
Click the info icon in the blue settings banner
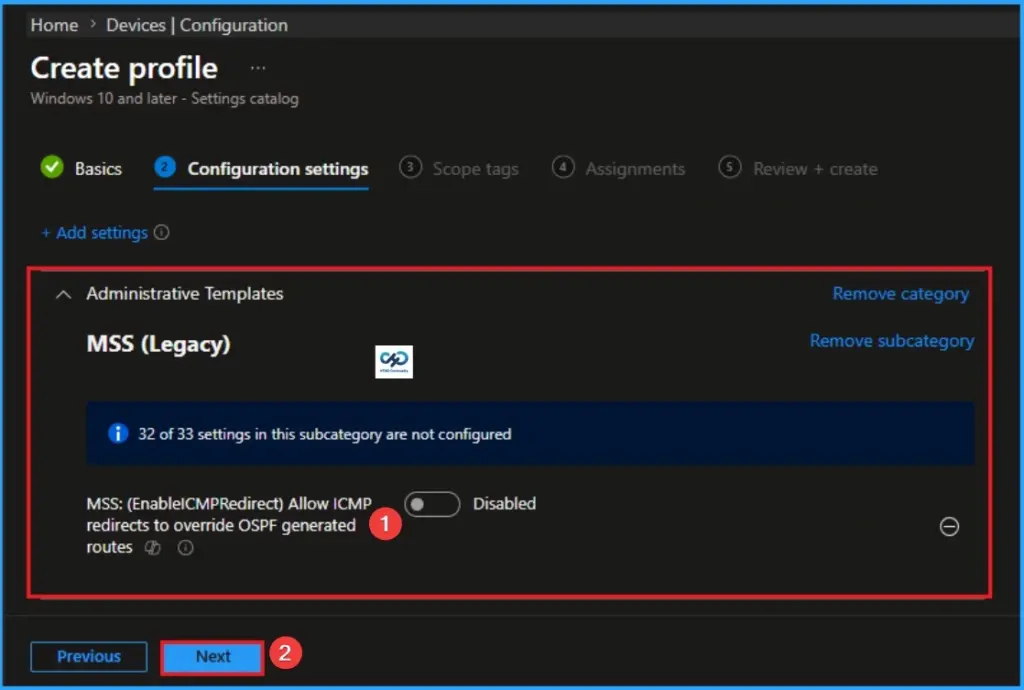(117, 433)
